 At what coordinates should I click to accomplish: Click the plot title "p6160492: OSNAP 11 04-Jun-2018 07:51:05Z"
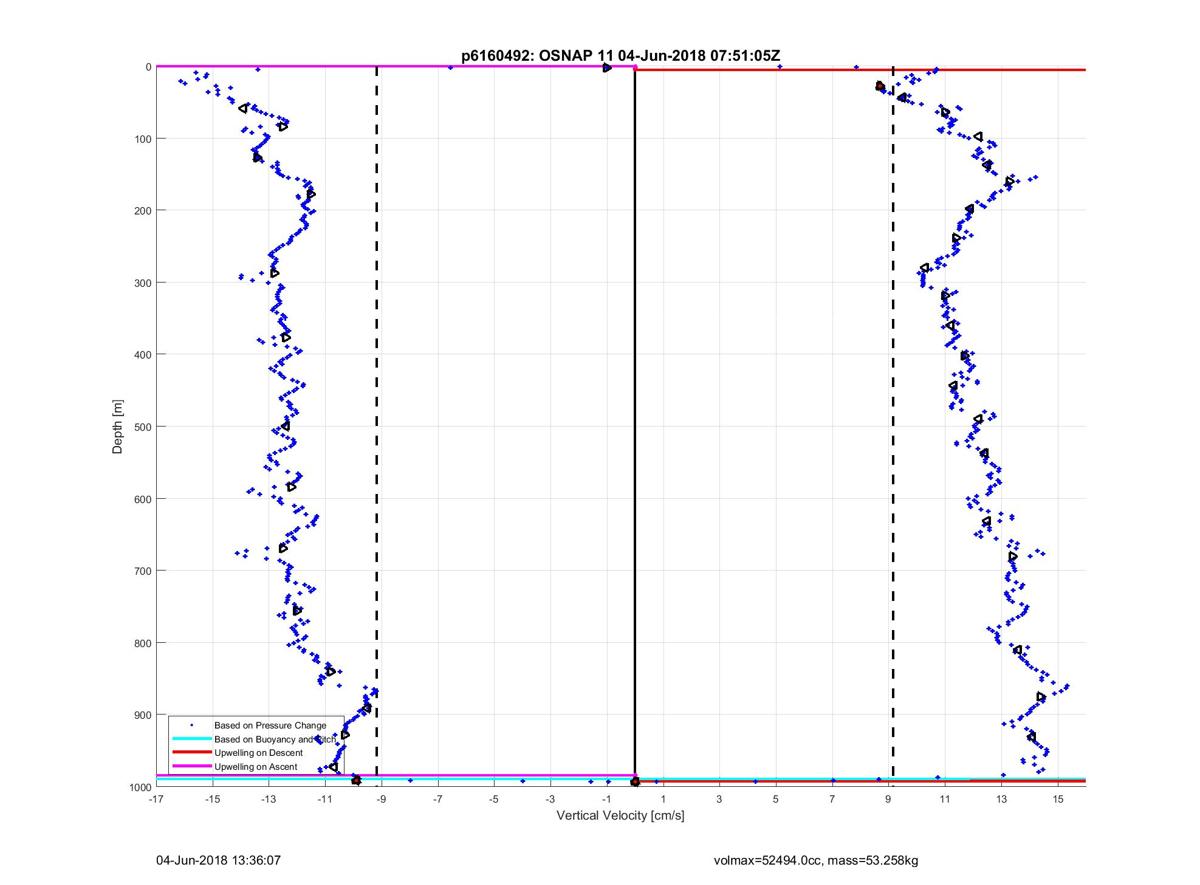[x=620, y=54]
